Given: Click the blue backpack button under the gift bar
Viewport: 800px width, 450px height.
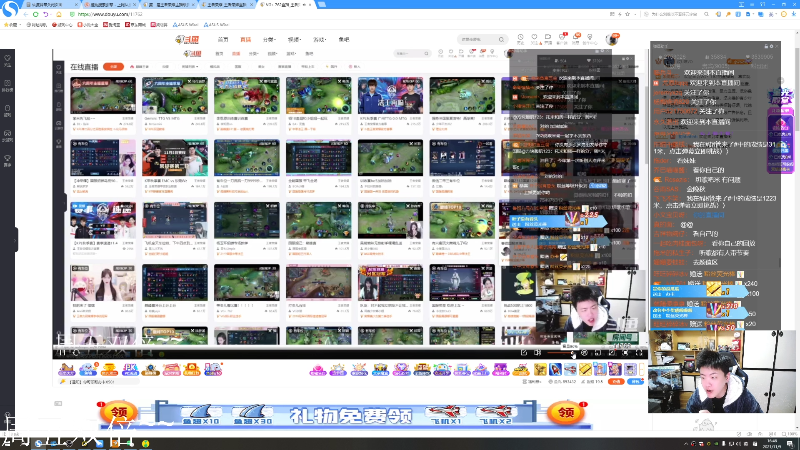Looking at the screenshot, I should tap(635, 381).
